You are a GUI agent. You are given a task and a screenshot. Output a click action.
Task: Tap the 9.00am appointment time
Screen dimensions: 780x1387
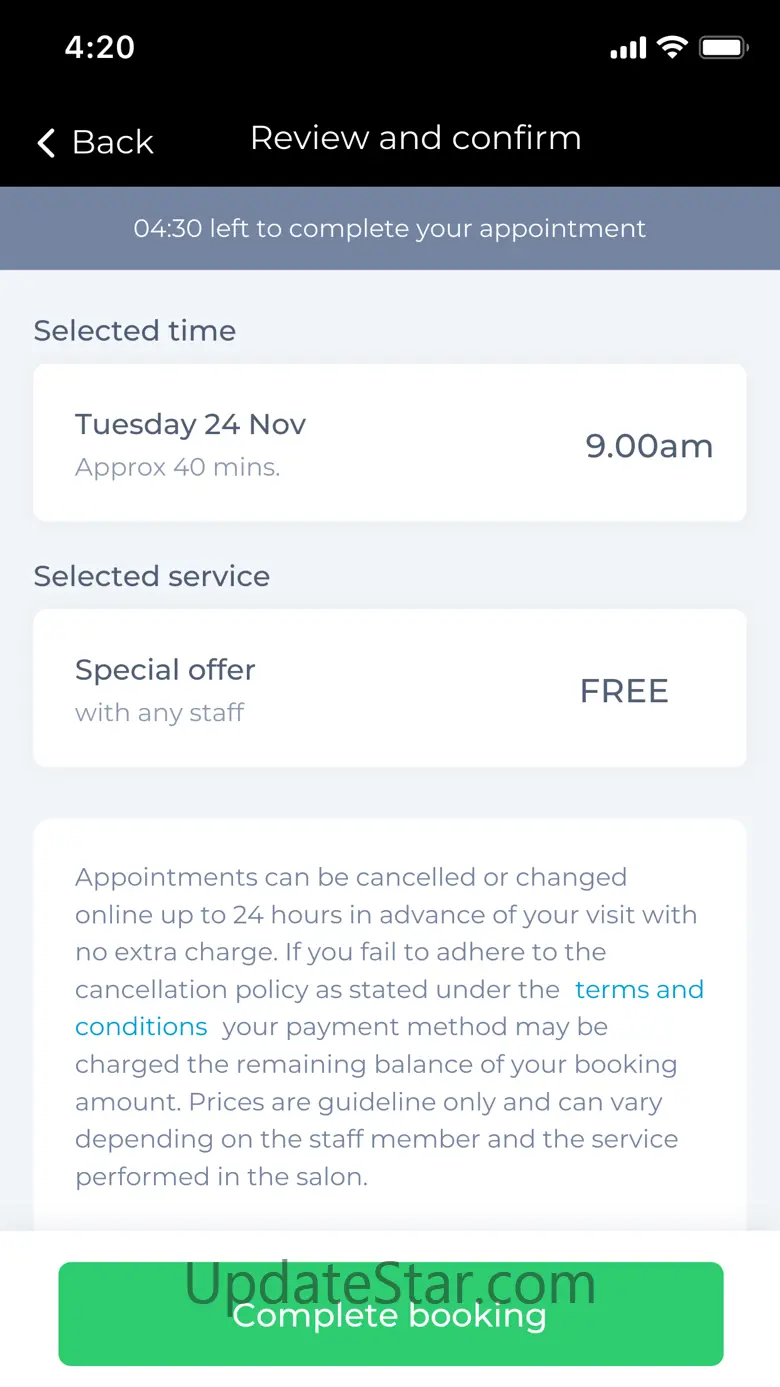[x=649, y=445]
